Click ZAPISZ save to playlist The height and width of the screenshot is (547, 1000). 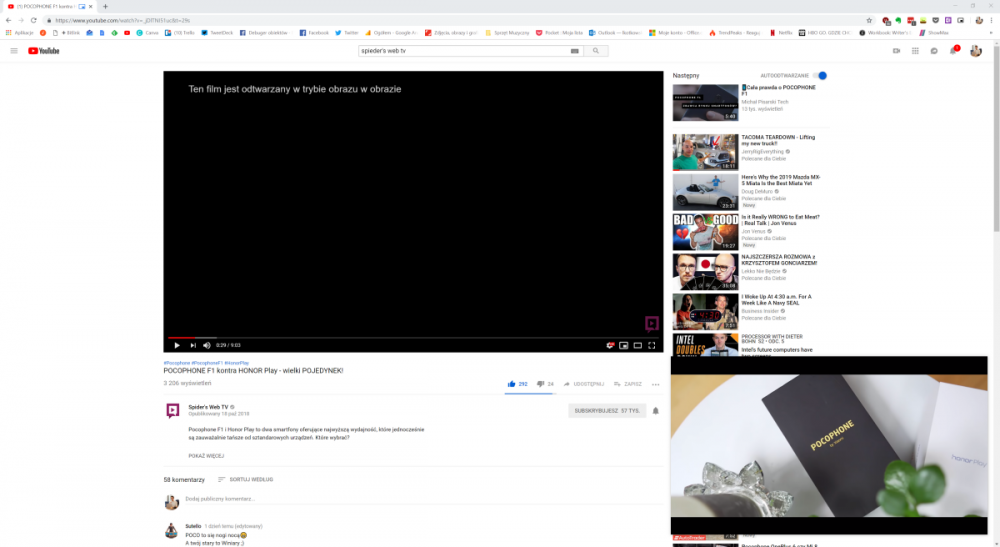pos(628,384)
